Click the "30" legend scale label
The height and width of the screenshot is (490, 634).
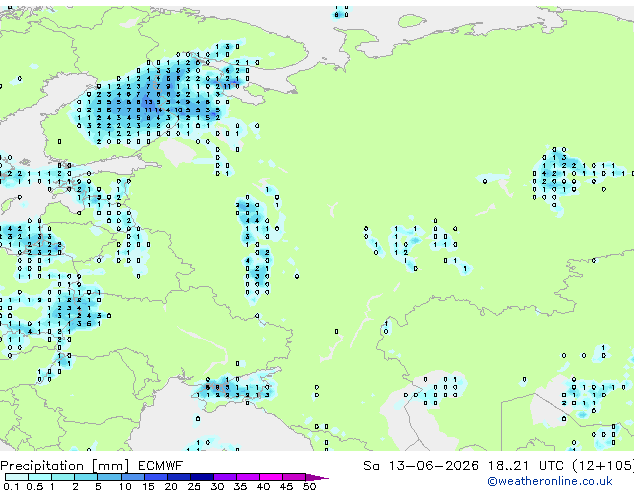click(217, 486)
